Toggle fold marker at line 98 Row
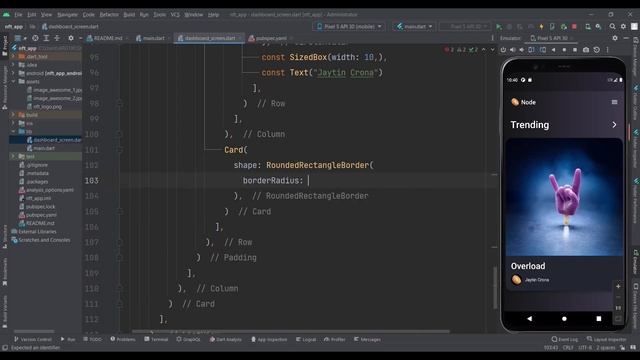 [x=120, y=103]
